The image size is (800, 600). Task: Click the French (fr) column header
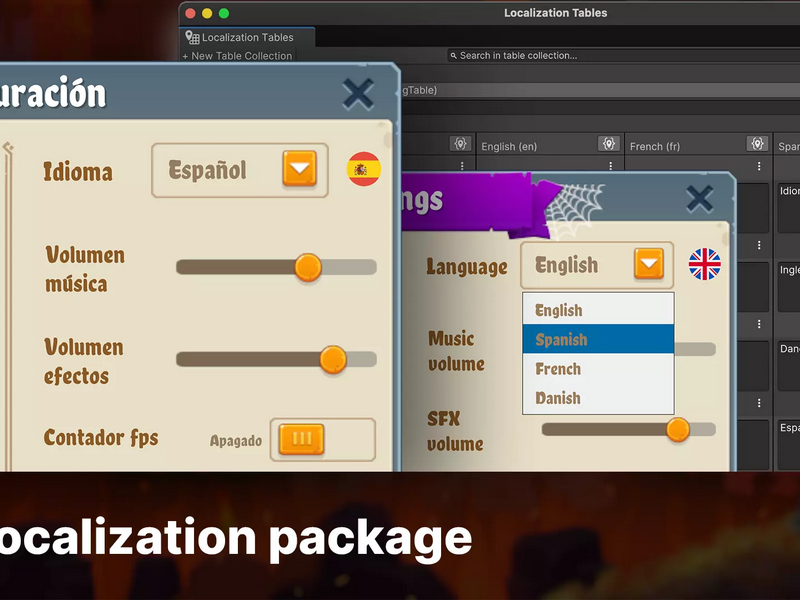click(x=698, y=146)
